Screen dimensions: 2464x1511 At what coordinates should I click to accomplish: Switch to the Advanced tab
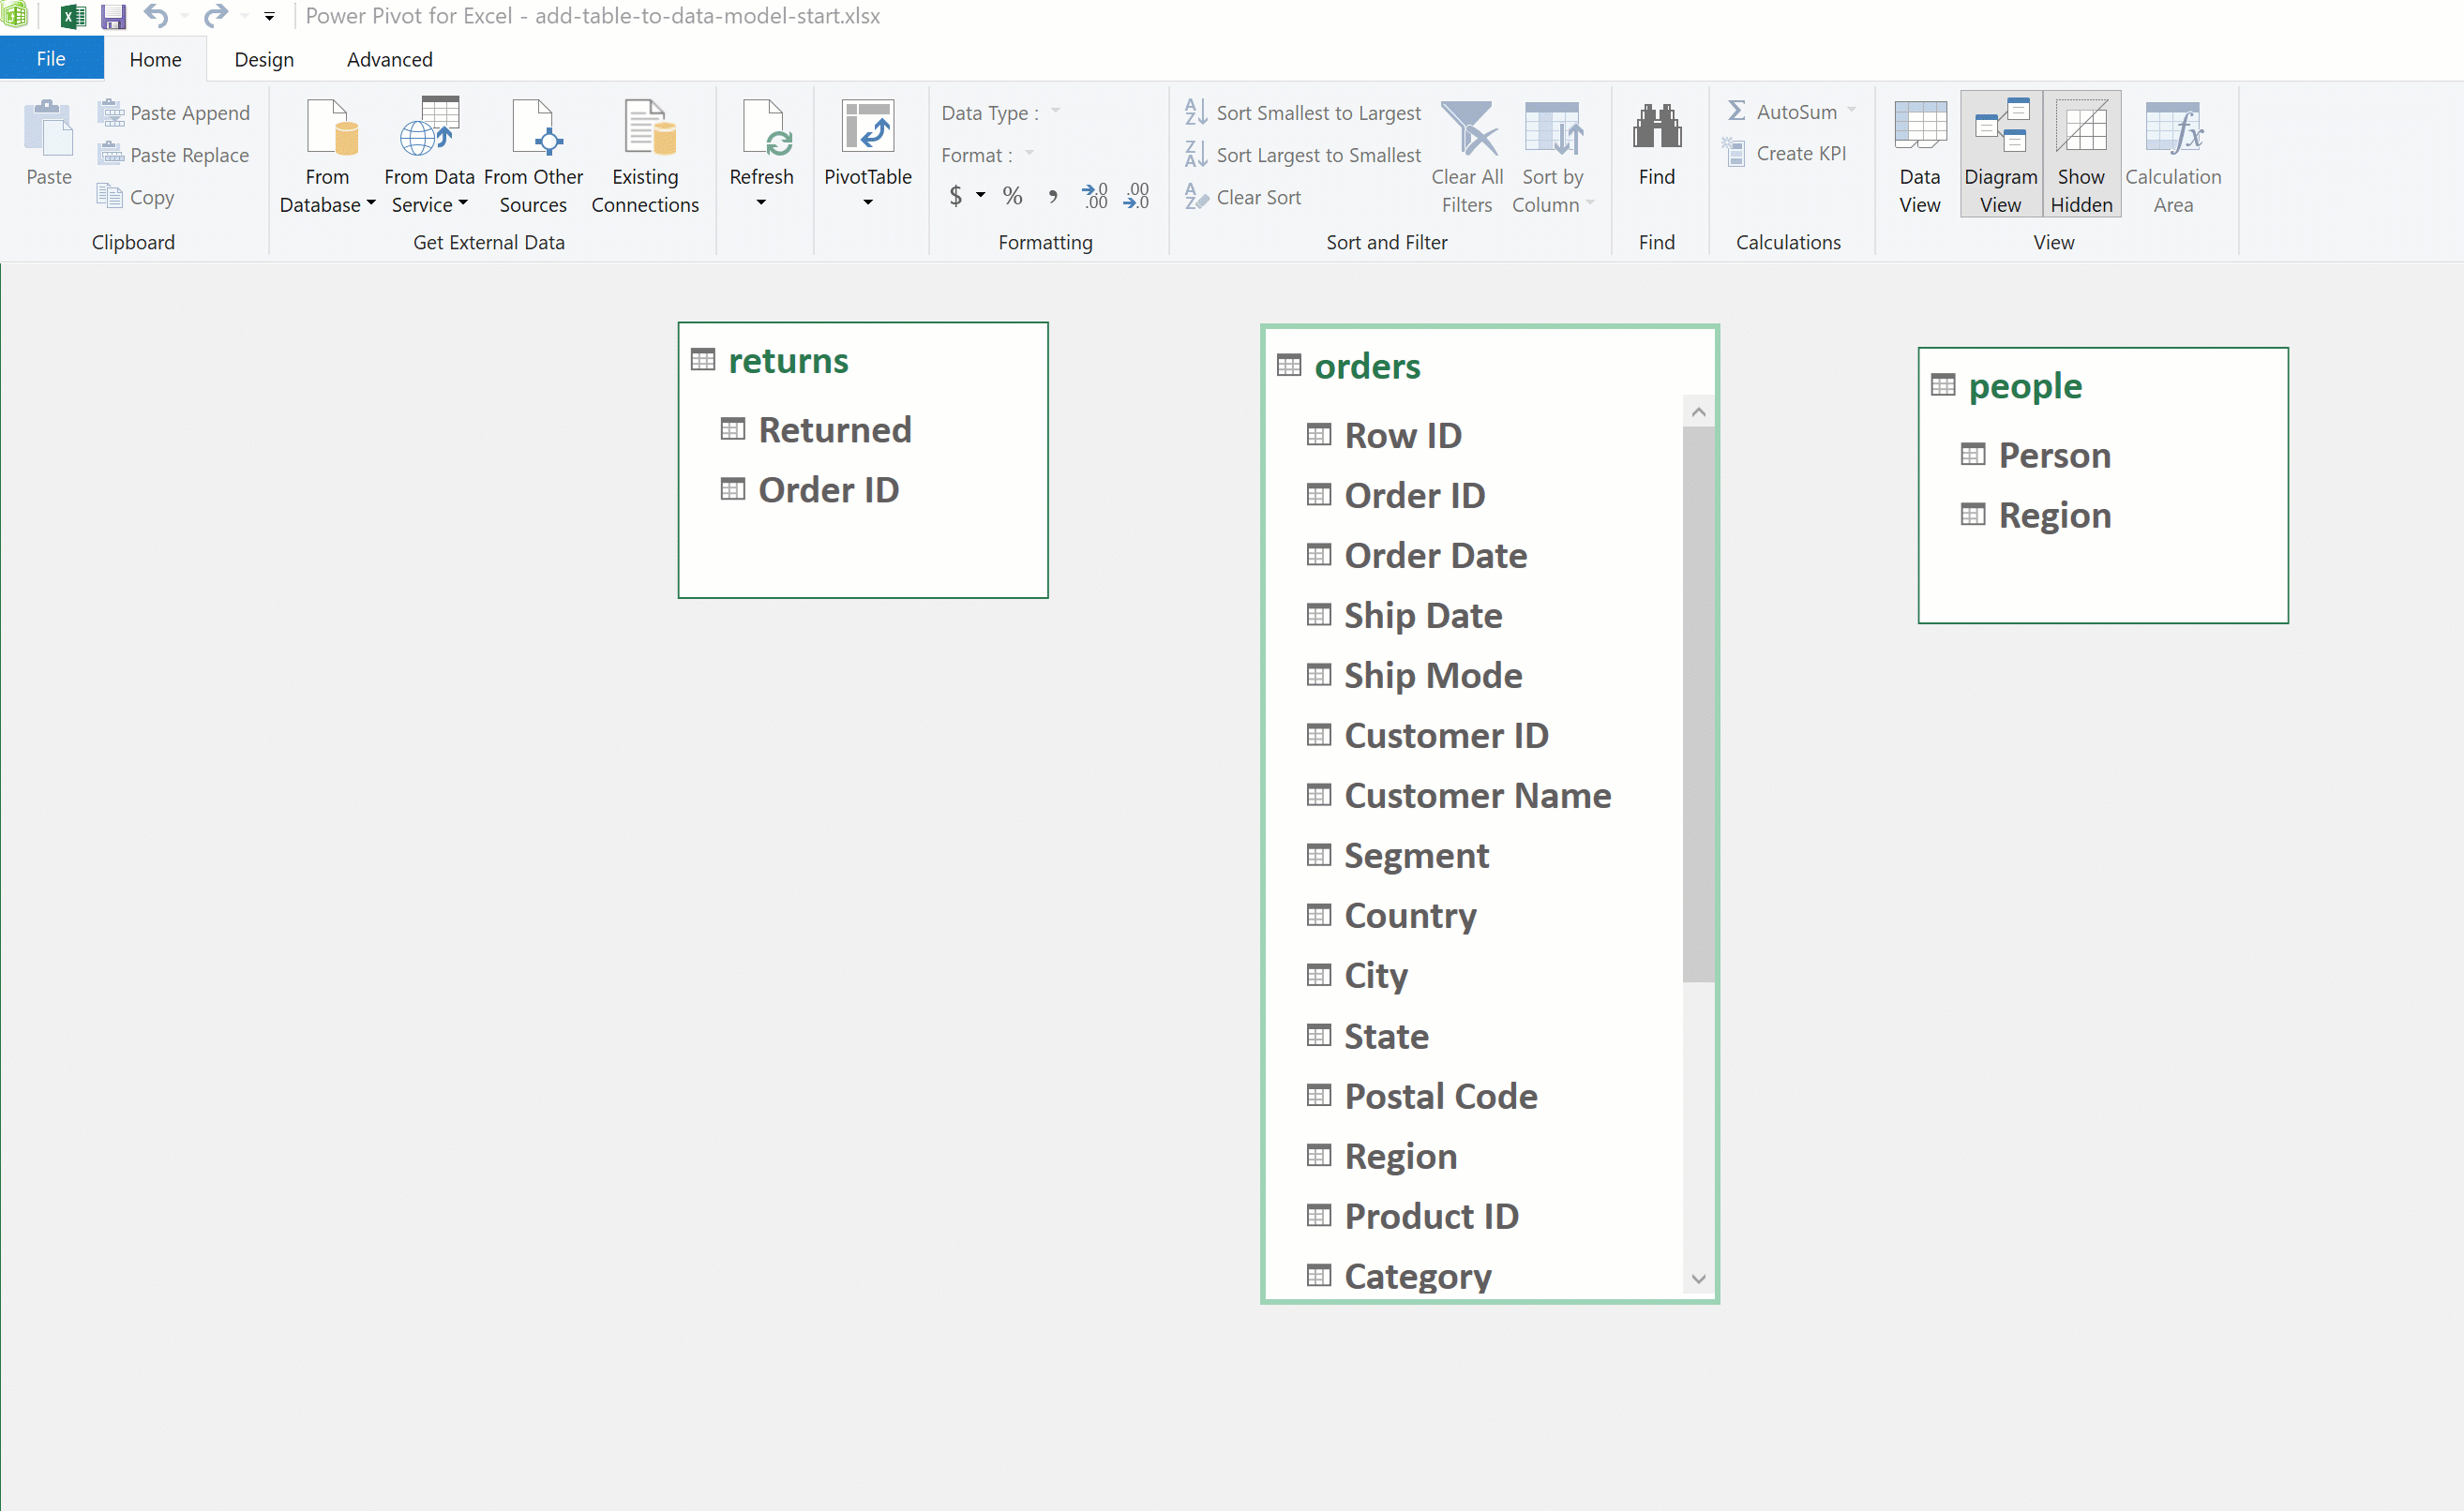tap(389, 60)
